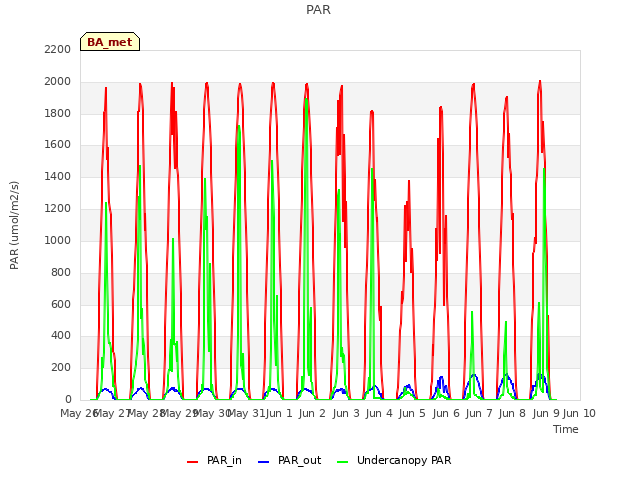The height and width of the screenshot is (480, 640).
Task: Toggle PAR_in series via legend label
Action: pyautogui.click(x=224, y=460)
